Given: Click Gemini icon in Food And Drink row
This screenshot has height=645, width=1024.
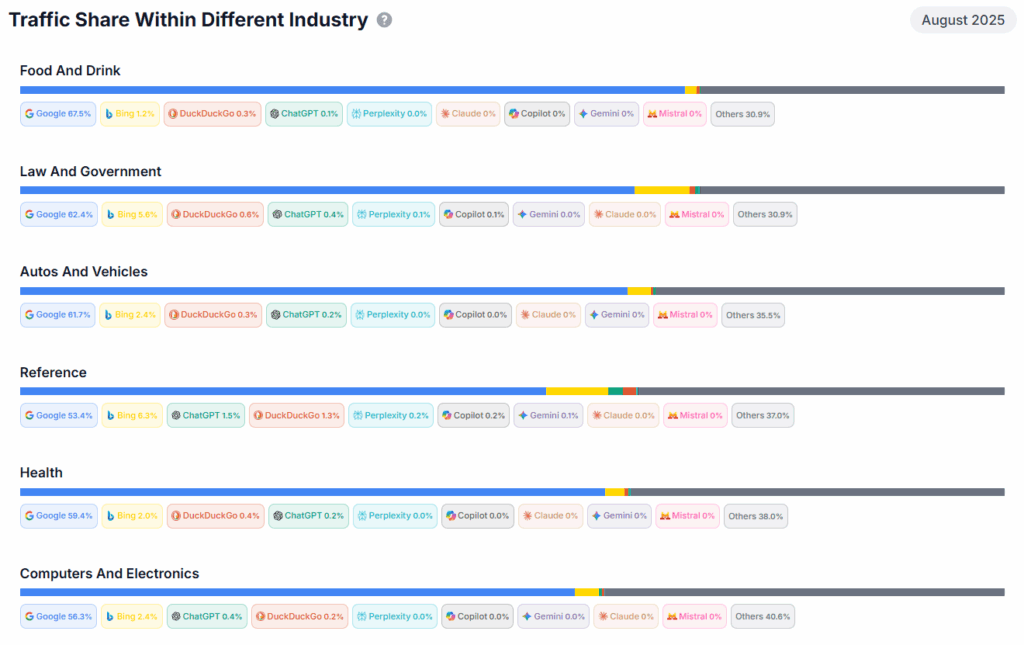Looking at the screenshot, I should pyautogui.click(x=583, y=114).
